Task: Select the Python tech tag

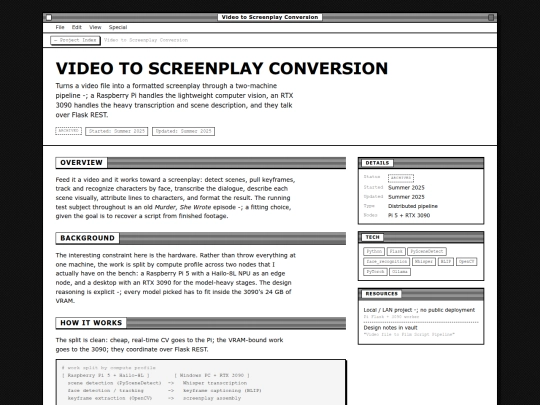Action: [x=374, y=251]
